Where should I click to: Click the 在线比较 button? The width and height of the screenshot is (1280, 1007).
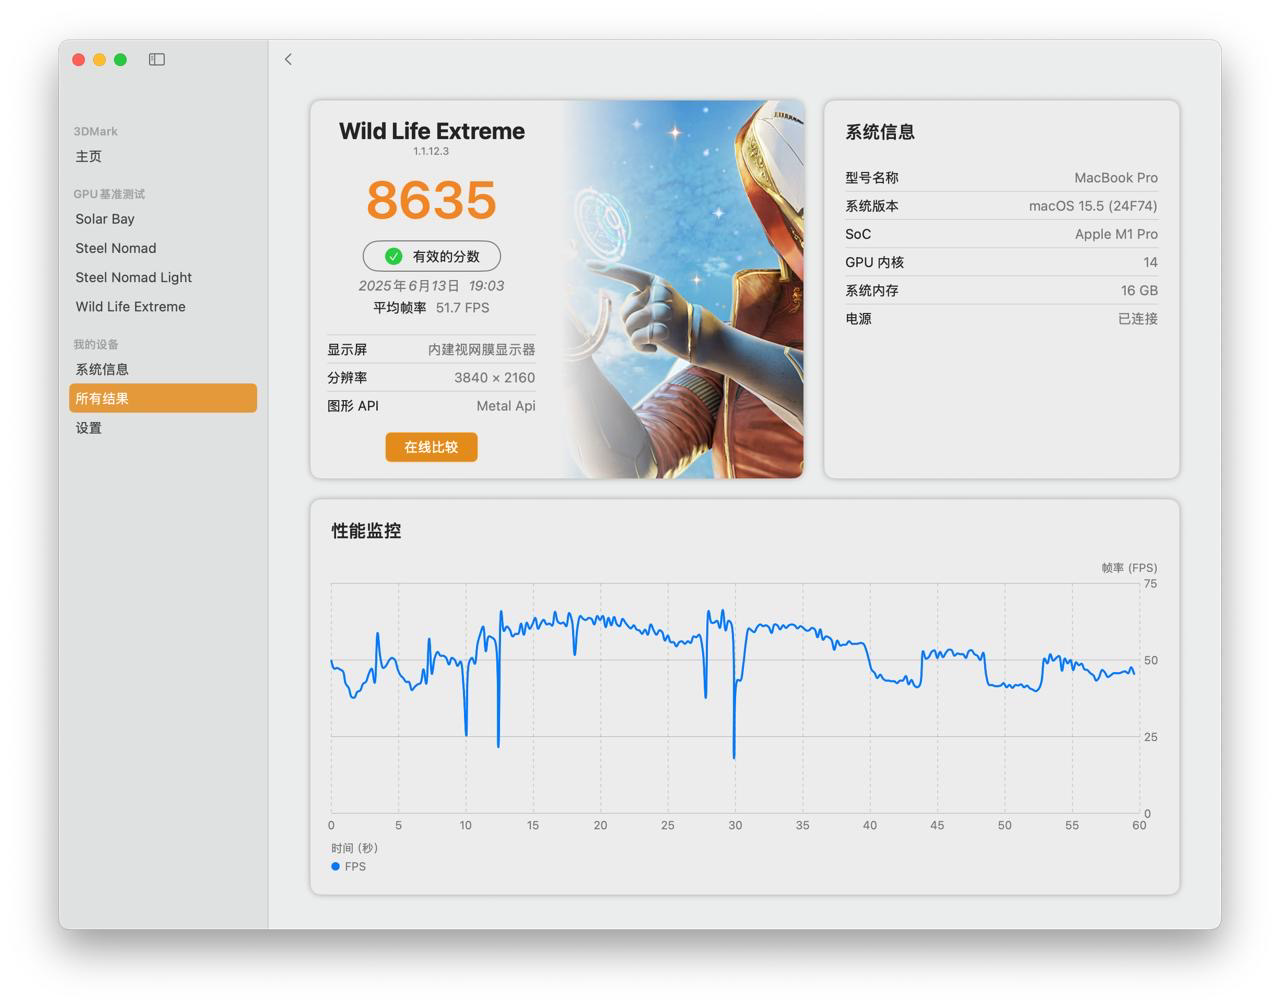point(431,447)
